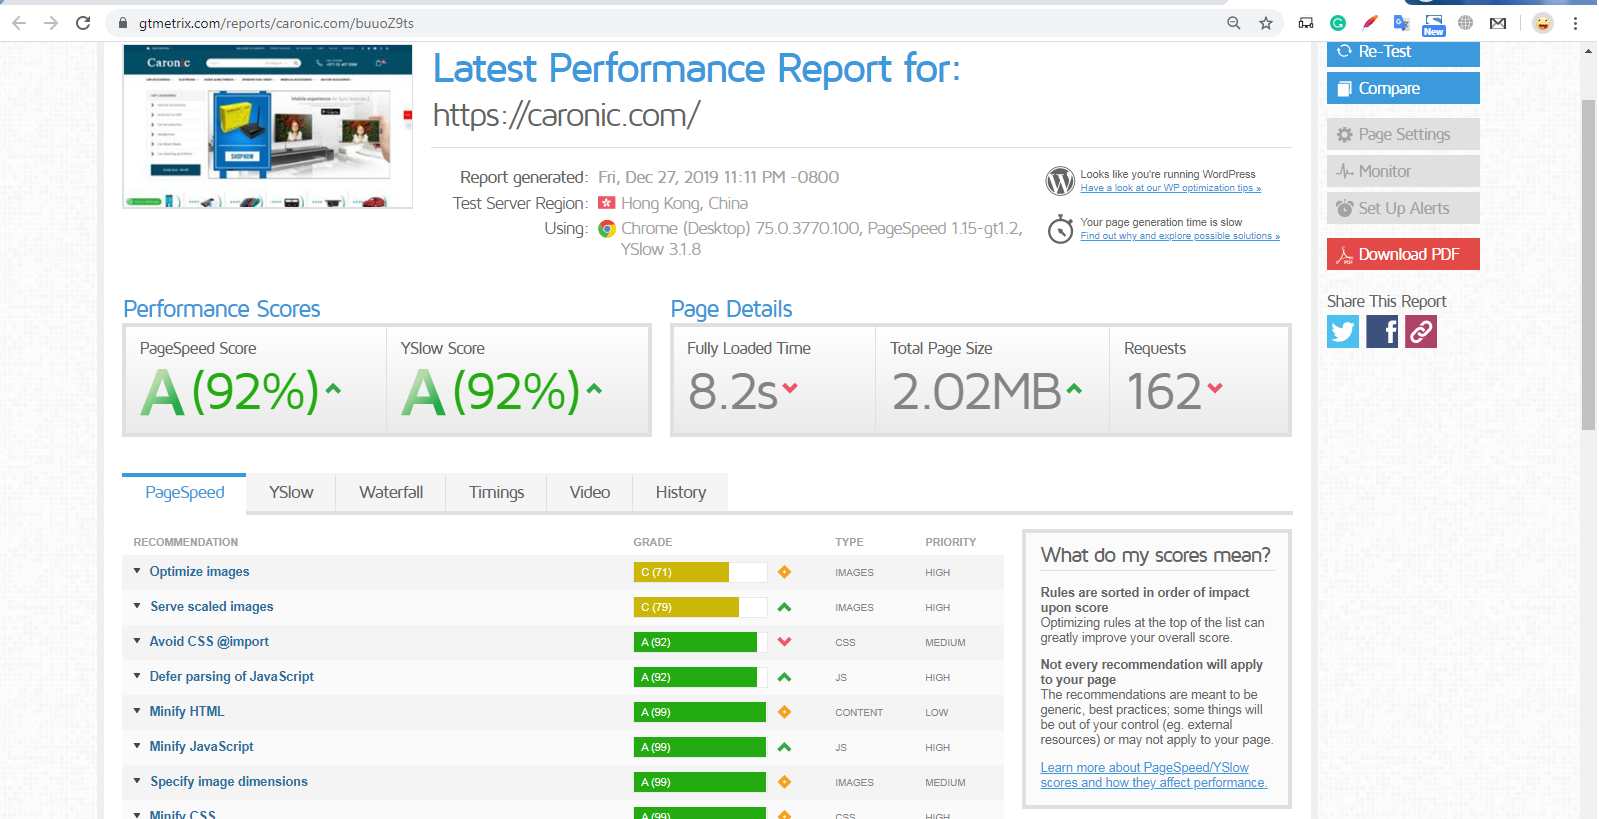This screenshot has height=819, width=1599.
Task: Click the Requests red down arrow
Action: pos(1215,388)
